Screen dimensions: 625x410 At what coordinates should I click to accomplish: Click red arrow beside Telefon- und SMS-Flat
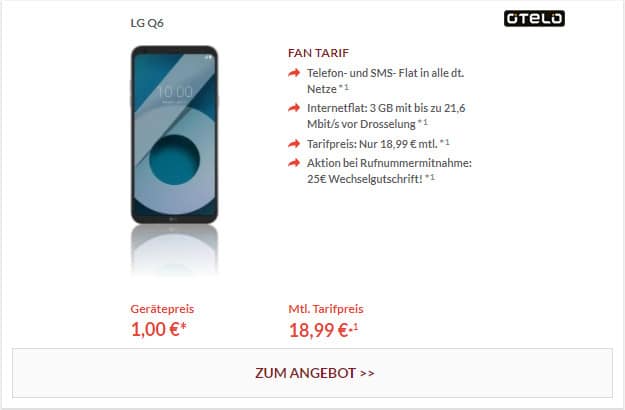click(294, 73)
